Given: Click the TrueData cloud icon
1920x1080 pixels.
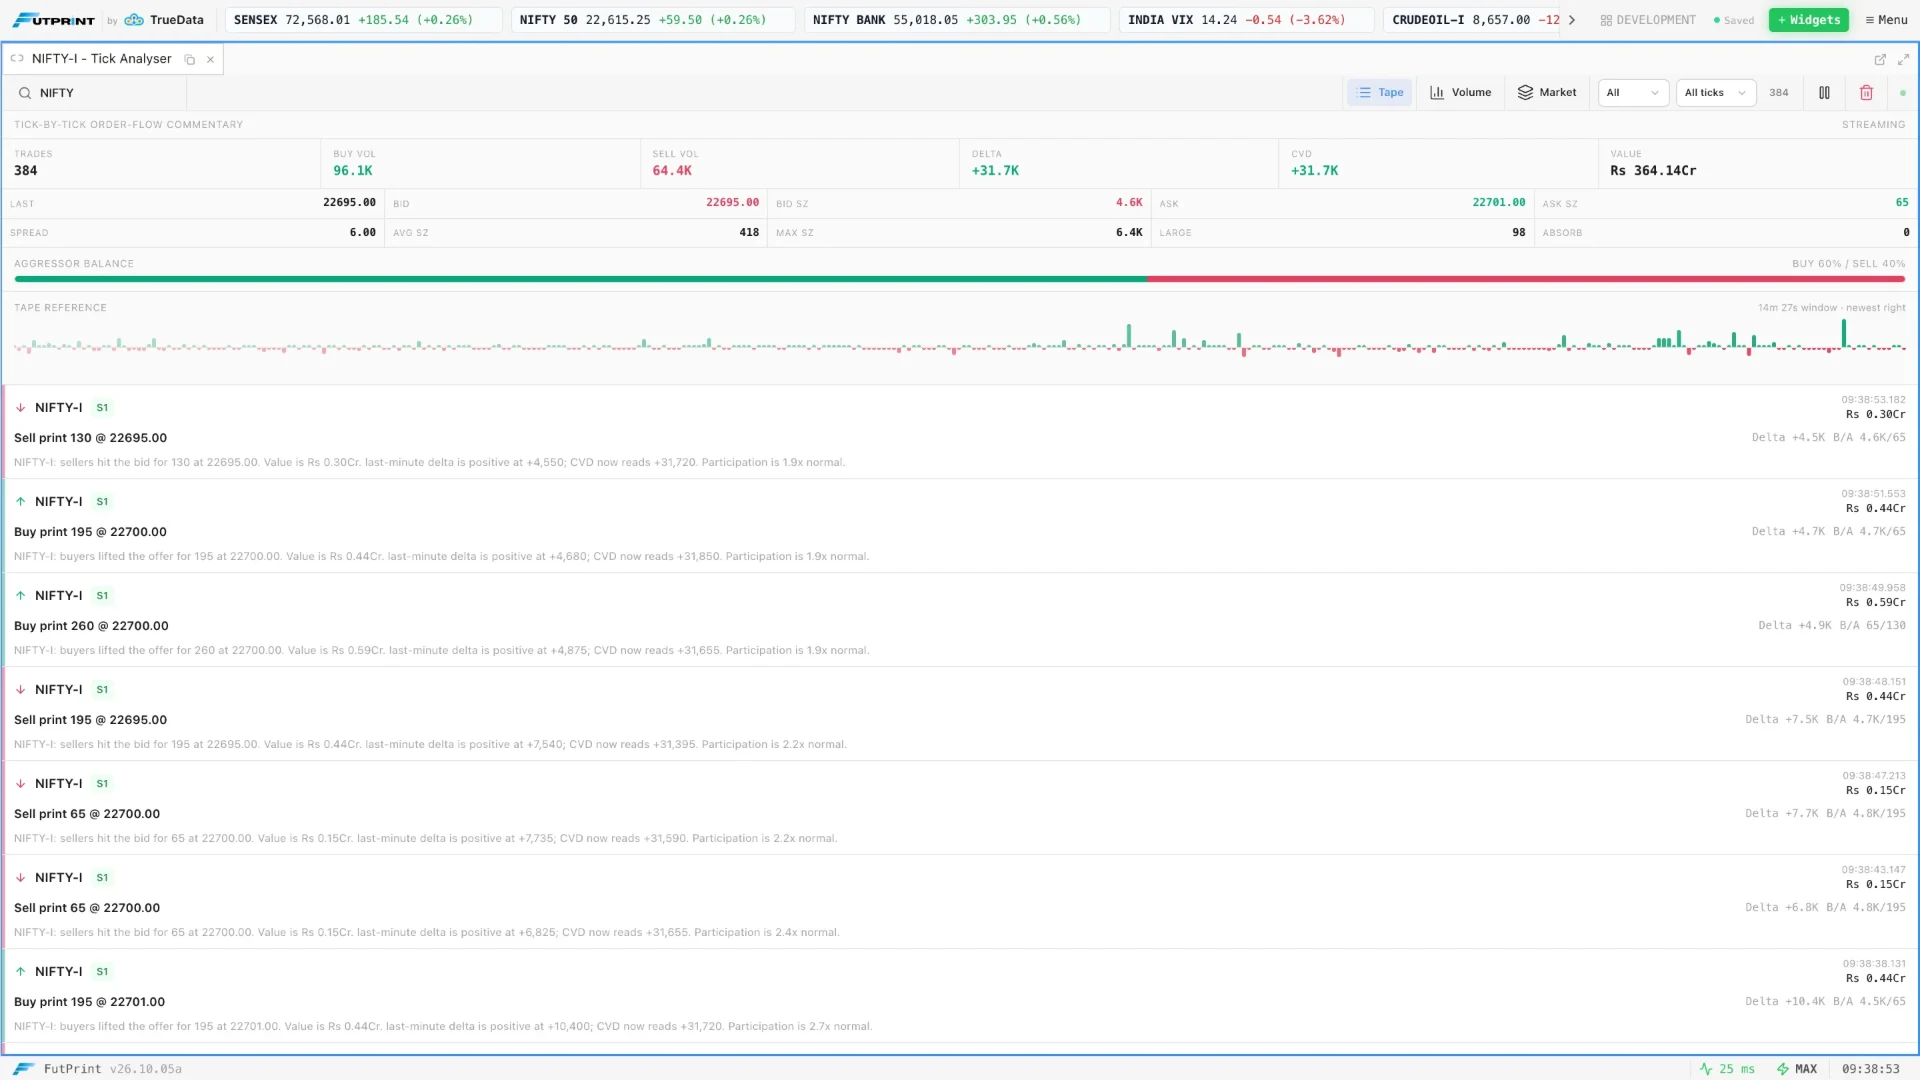Looking at the screenshot, I should [x=134, y=20].
